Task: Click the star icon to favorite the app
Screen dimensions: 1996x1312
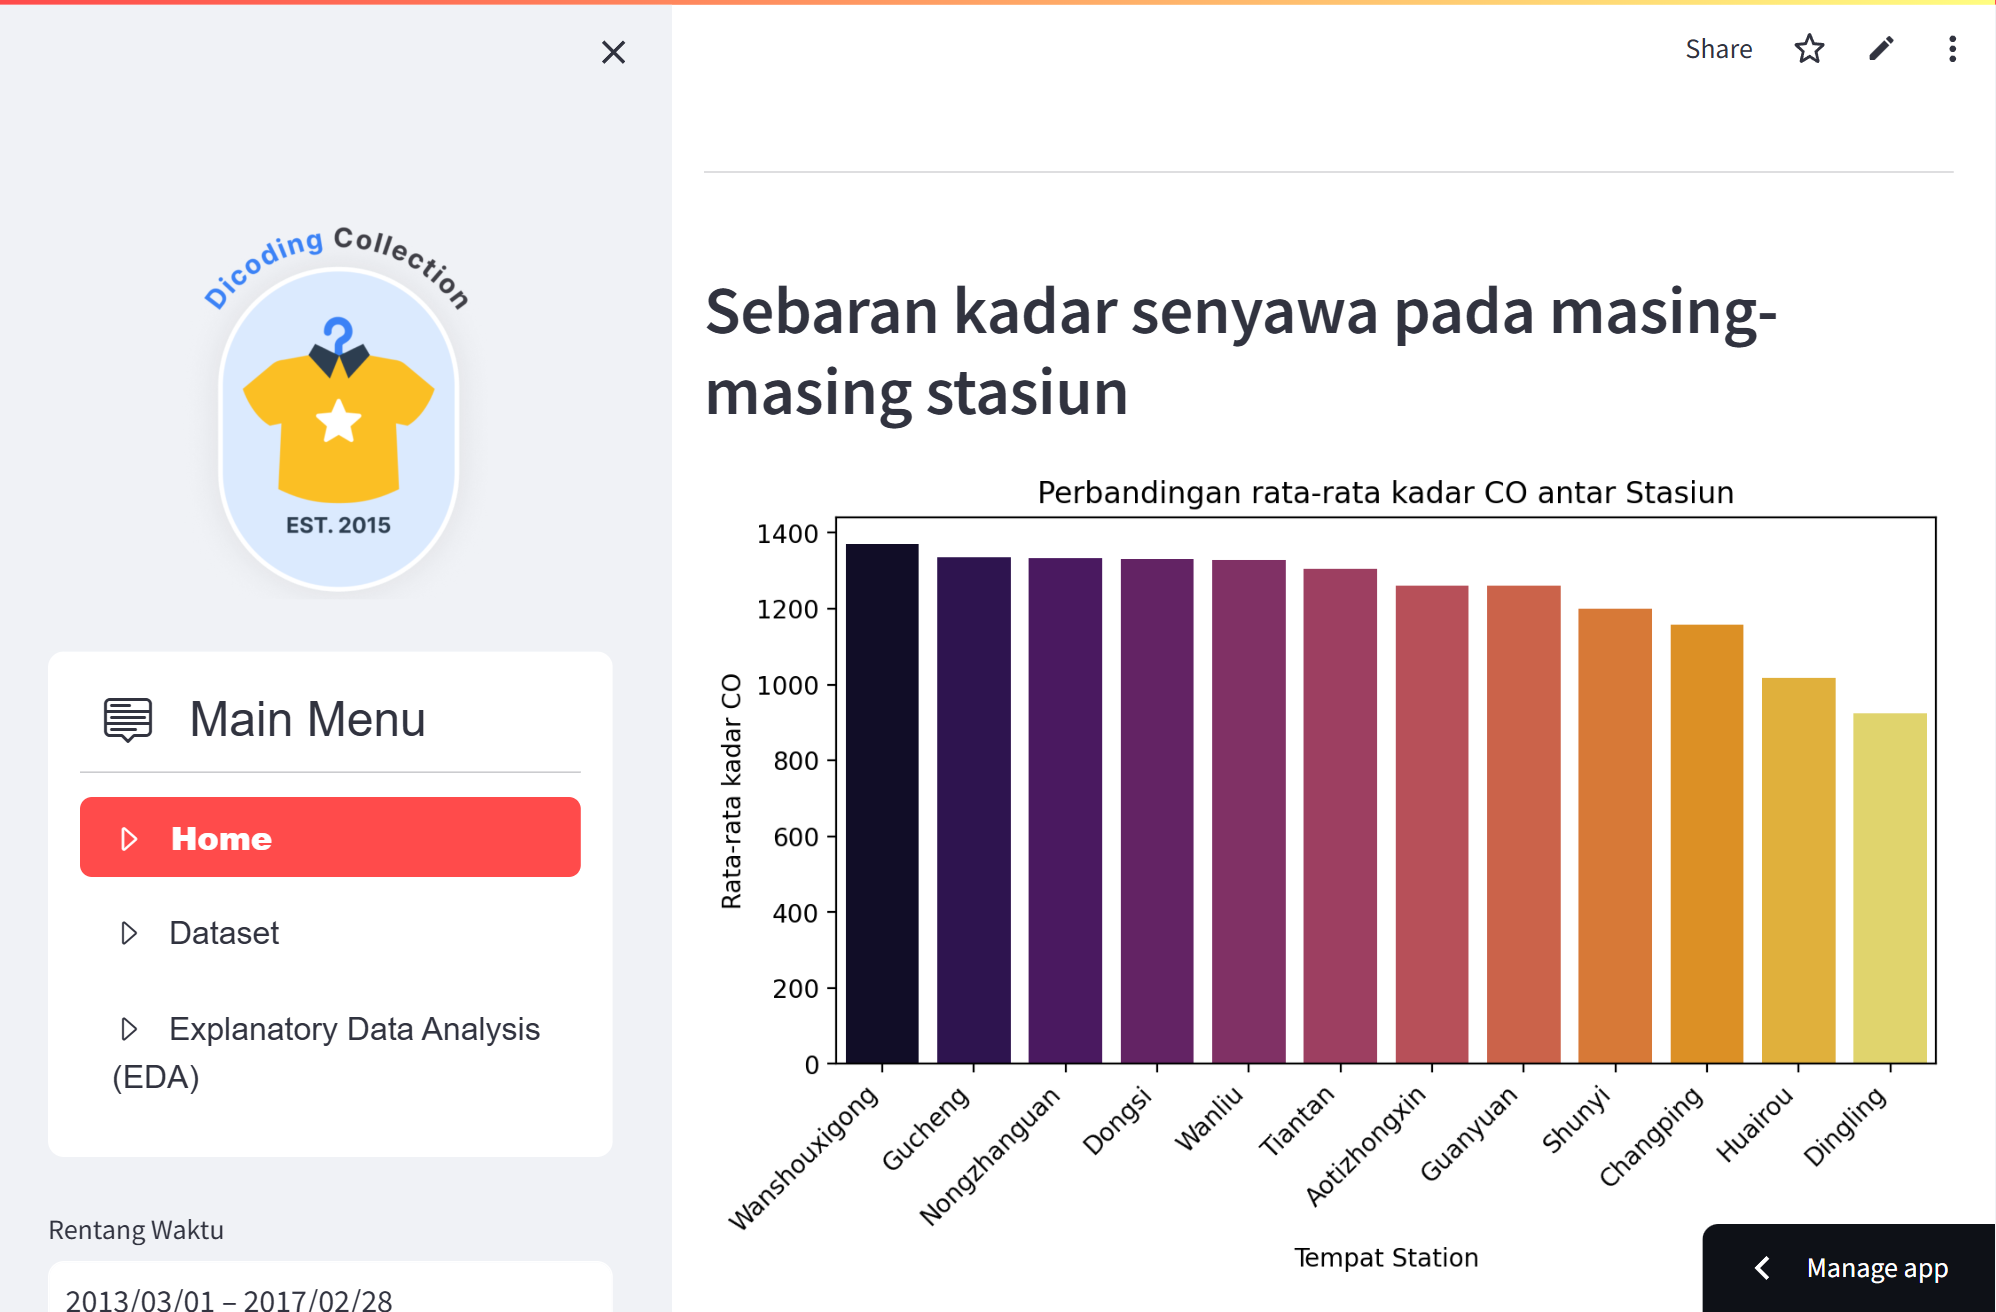Action: click(1810, 49)
